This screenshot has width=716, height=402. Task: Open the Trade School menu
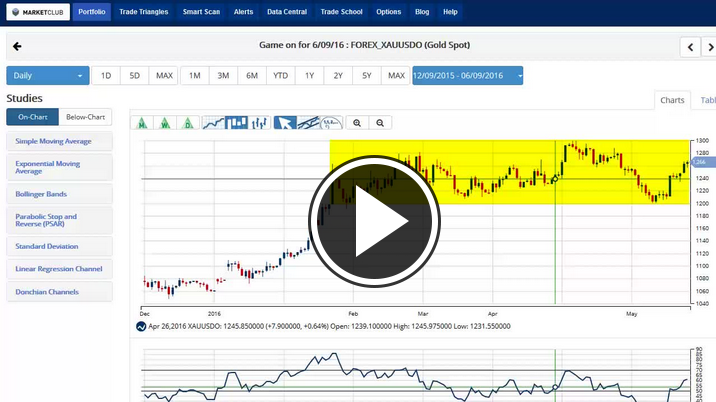(342, 12)
